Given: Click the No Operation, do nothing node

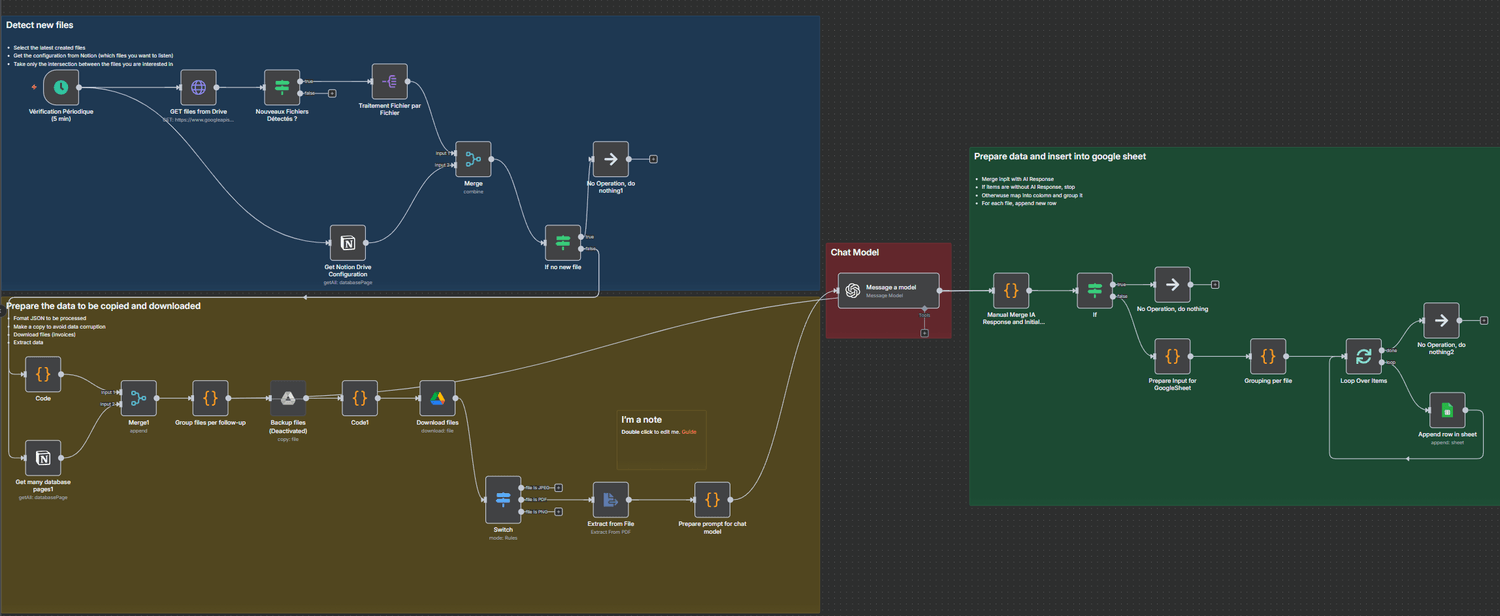Looking at the screenshot, I should tap(1172, 284).
